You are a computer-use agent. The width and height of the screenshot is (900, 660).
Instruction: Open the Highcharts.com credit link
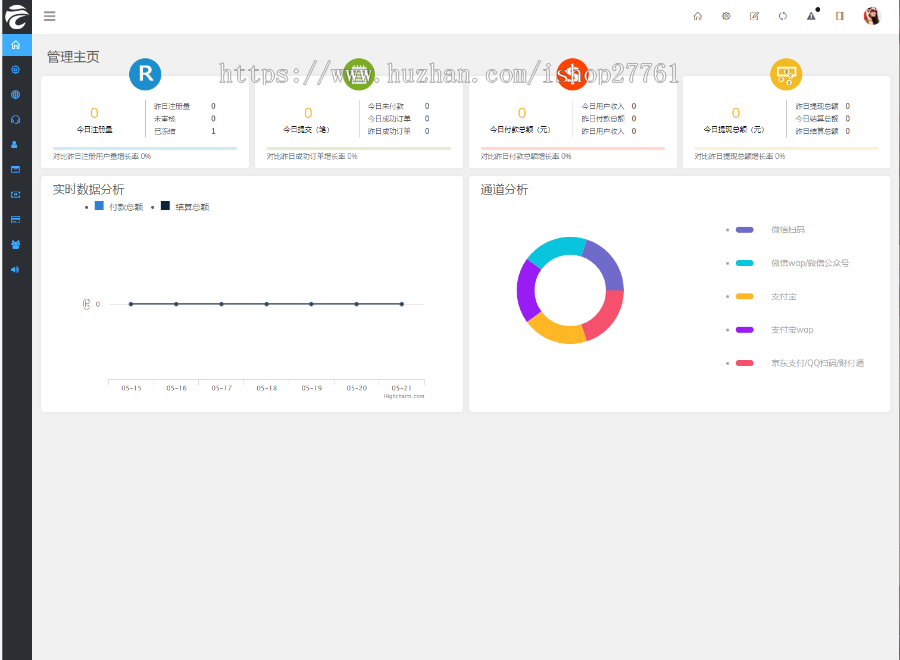pos(404,396)
